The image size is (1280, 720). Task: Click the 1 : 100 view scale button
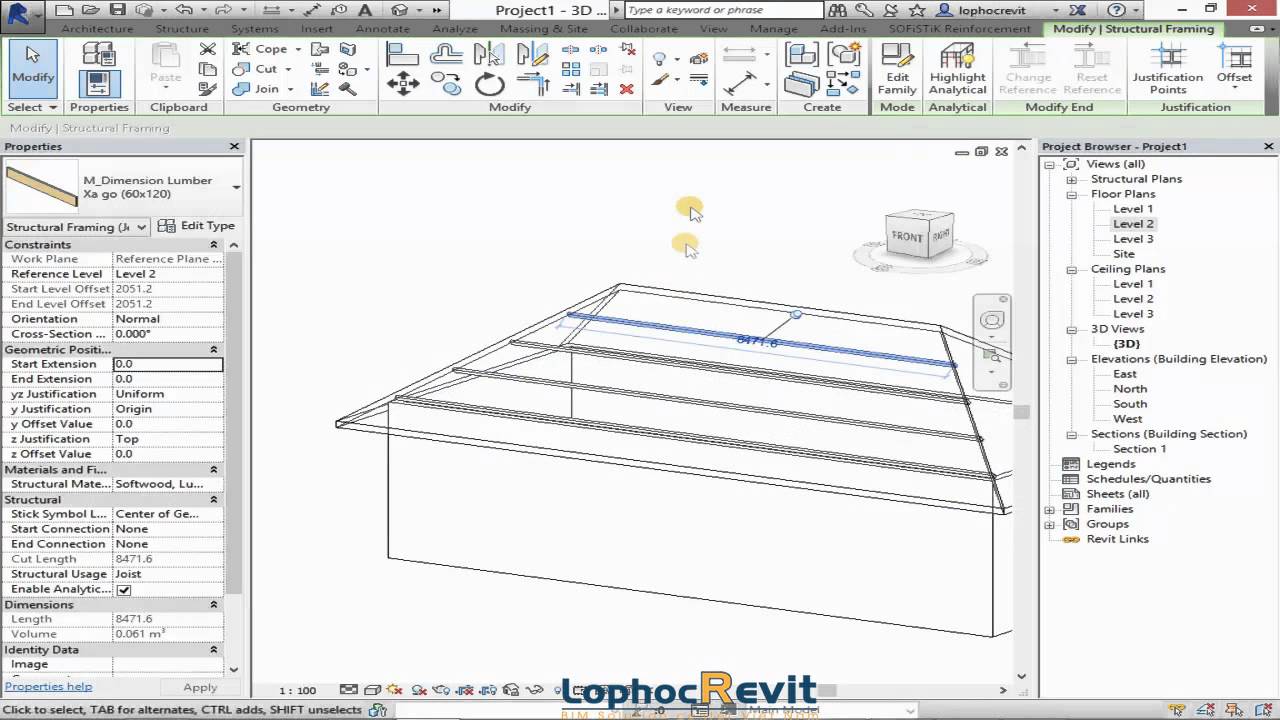(297, 690)
